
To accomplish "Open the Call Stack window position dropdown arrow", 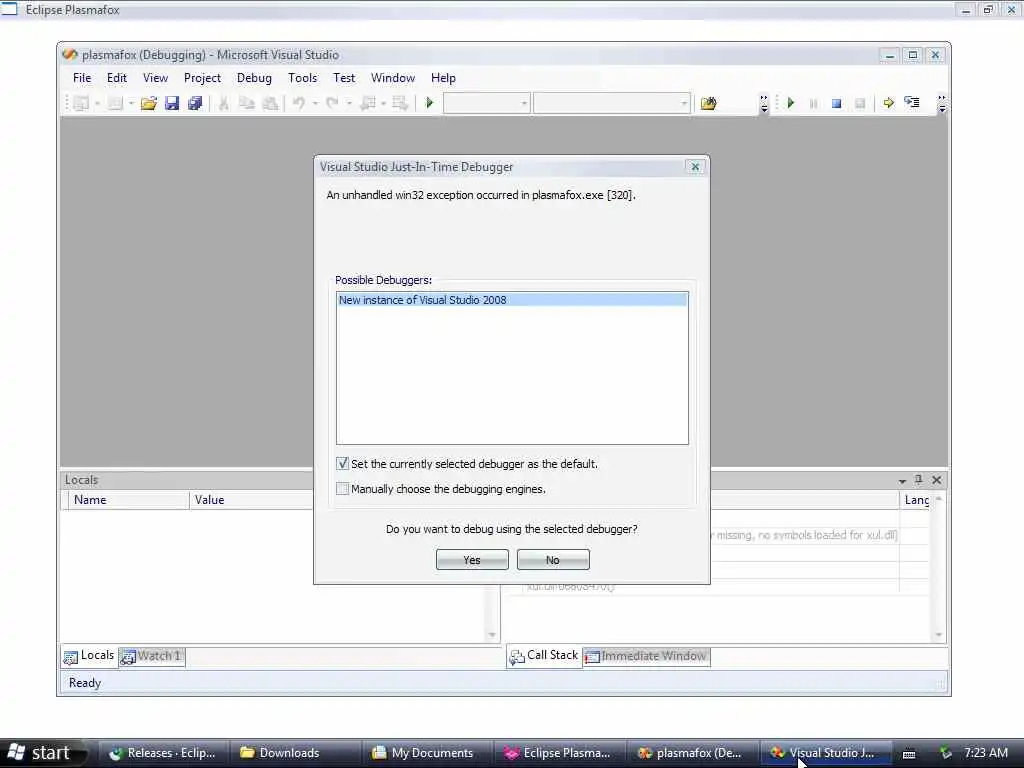I will pyautogui.click(x=902, y=481).
